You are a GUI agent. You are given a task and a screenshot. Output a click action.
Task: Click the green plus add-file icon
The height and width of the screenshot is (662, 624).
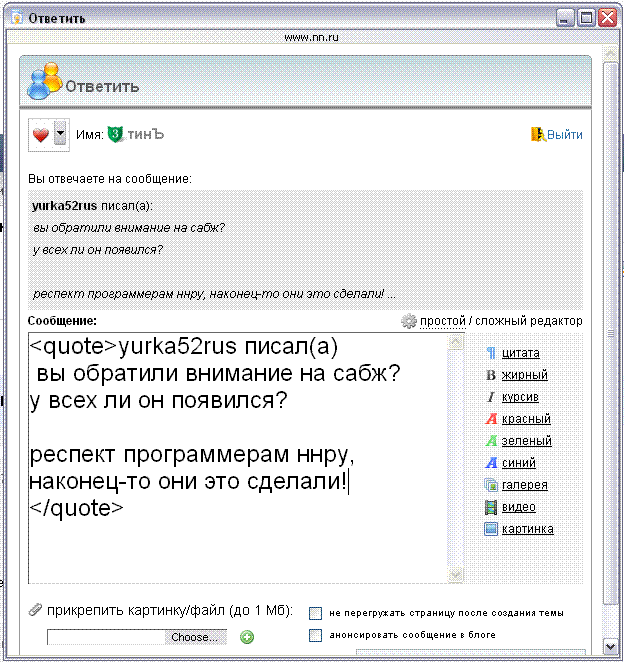247,637
